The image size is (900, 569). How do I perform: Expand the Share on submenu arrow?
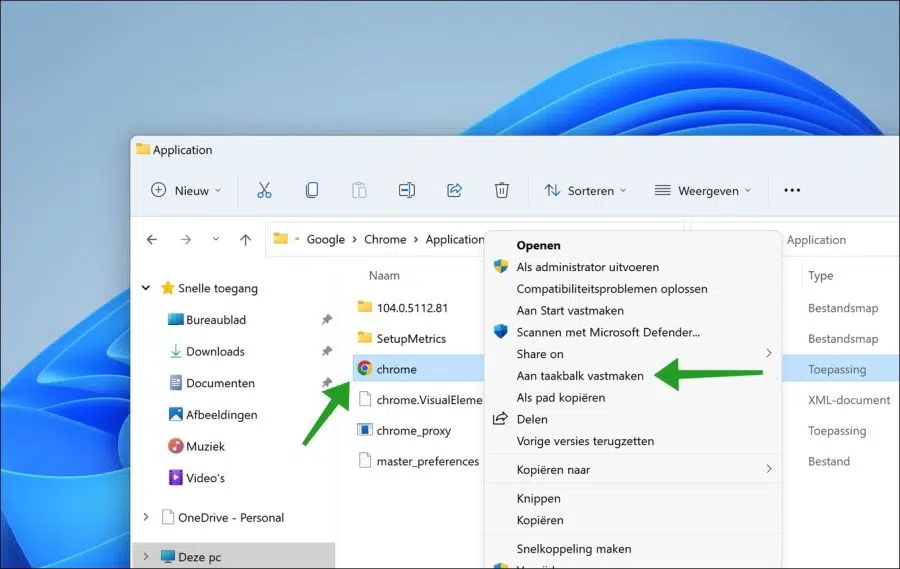tap(769, 353)
